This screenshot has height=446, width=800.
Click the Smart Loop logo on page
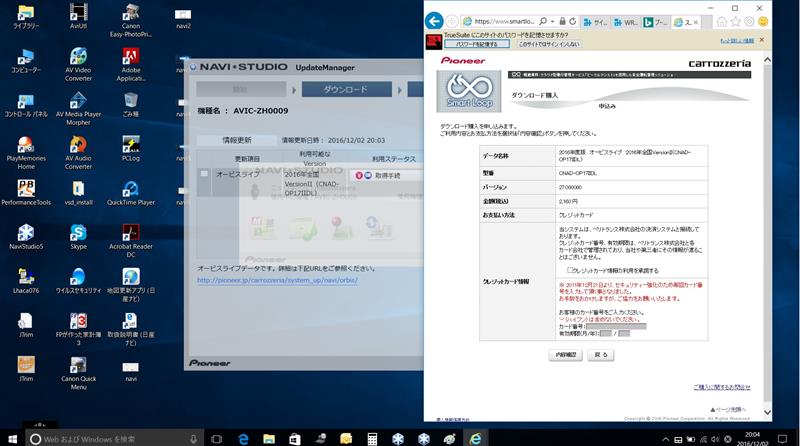coord(469,91)
